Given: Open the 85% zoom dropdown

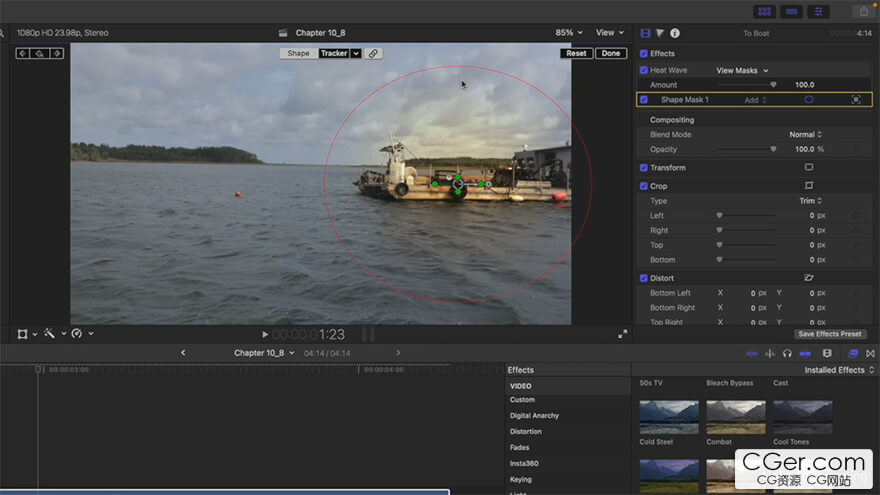Looking at the screenshot, I should point(569,33).
